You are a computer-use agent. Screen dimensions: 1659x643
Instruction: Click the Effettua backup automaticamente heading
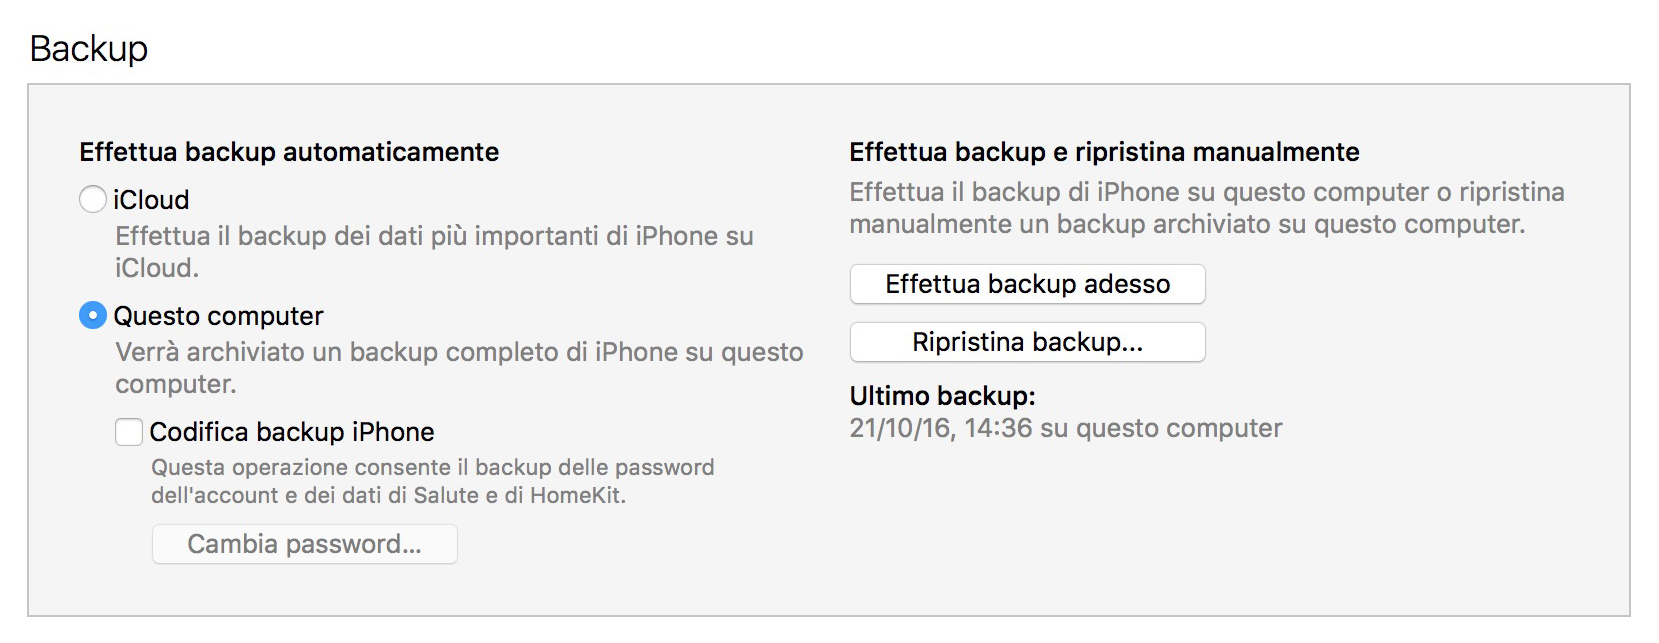[289, 152]
